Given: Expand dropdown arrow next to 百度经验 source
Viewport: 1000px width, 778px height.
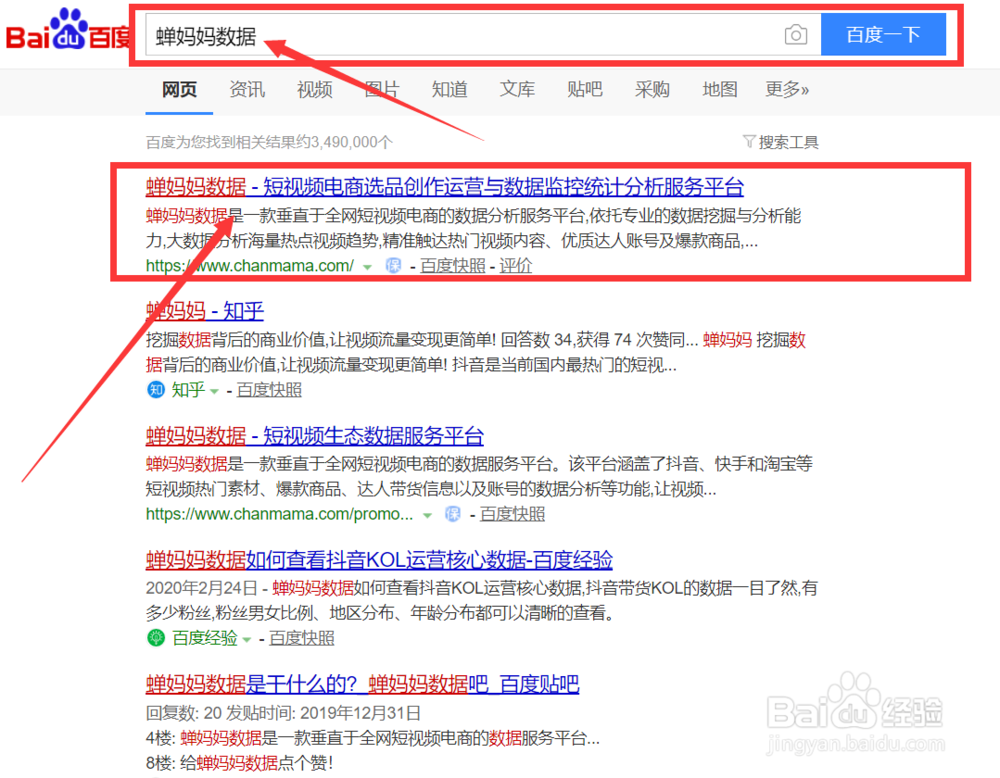Looking at the screenshot, I should pyautogui.click(x=247, y=640).
